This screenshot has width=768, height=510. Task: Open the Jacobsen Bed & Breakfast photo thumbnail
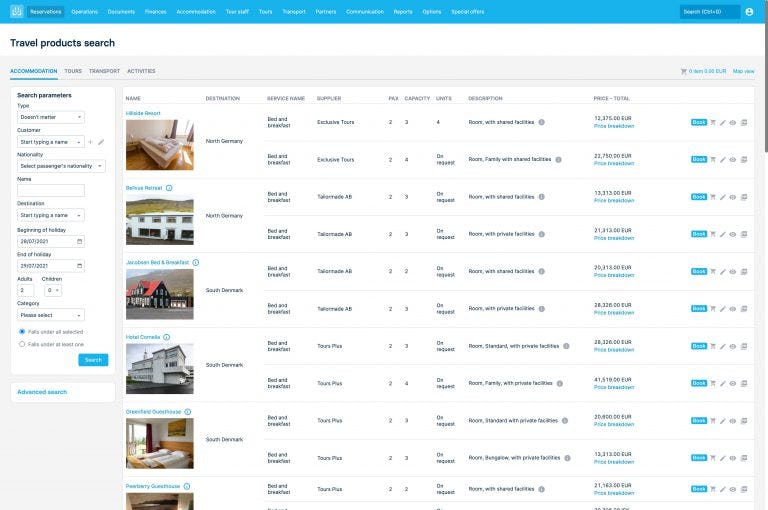[x=160, y=294]
